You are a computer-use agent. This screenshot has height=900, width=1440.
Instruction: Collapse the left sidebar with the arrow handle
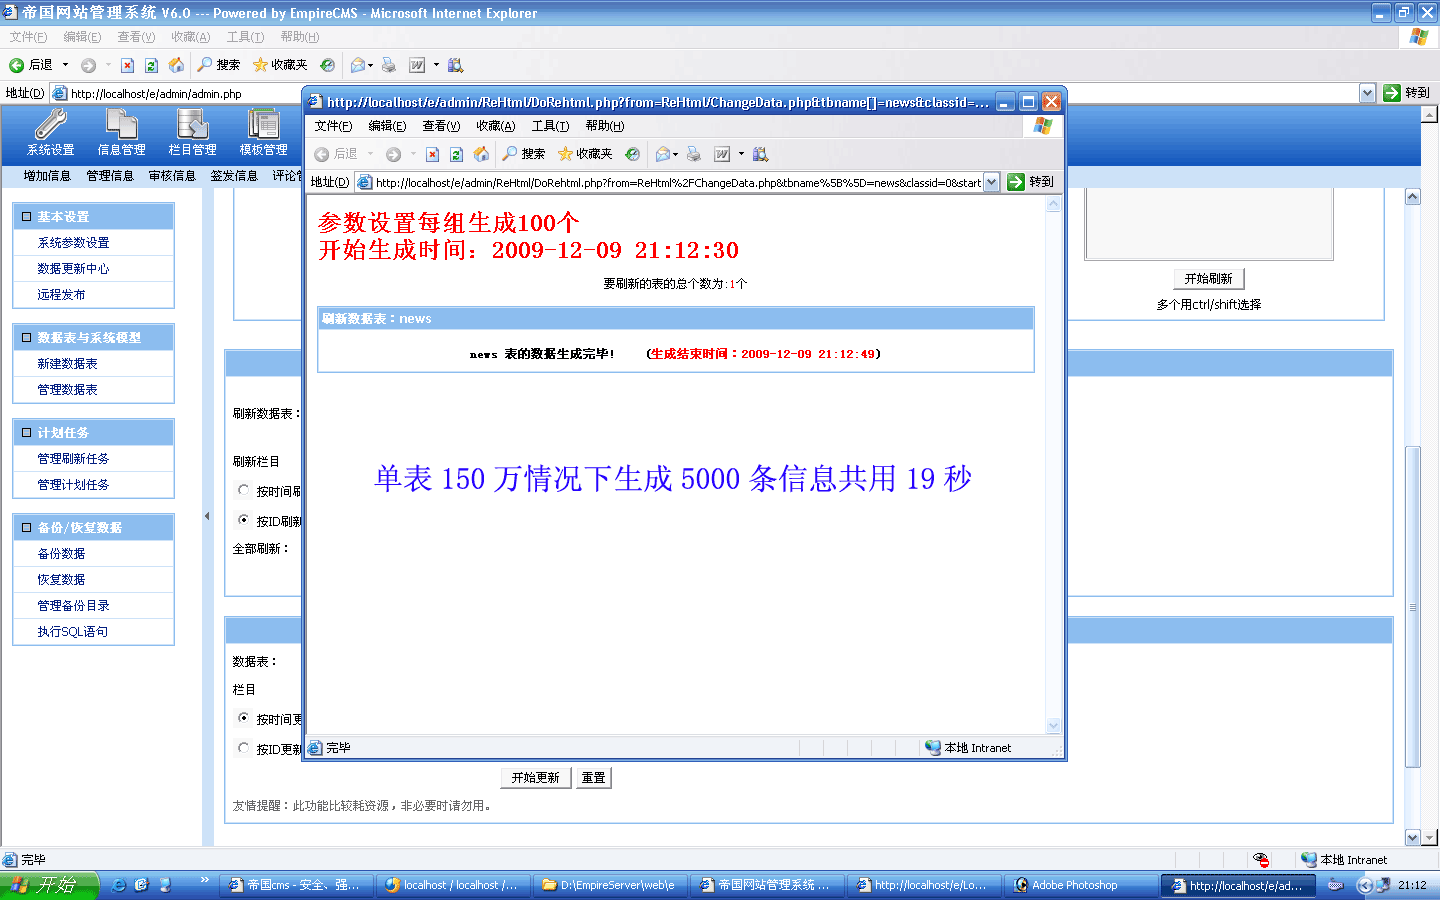[x=207, y=516]
